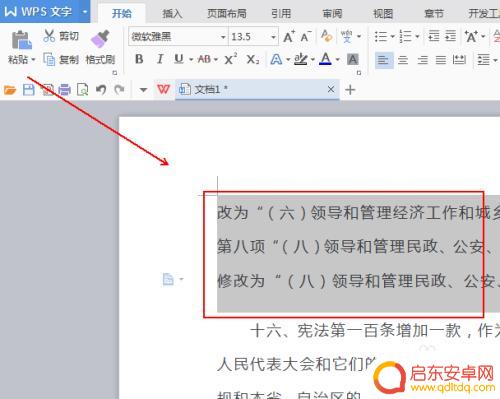Viewport: 500px width, 399px height.
Task: Open the font dialog launcher
Action: (x=359, y=73)
